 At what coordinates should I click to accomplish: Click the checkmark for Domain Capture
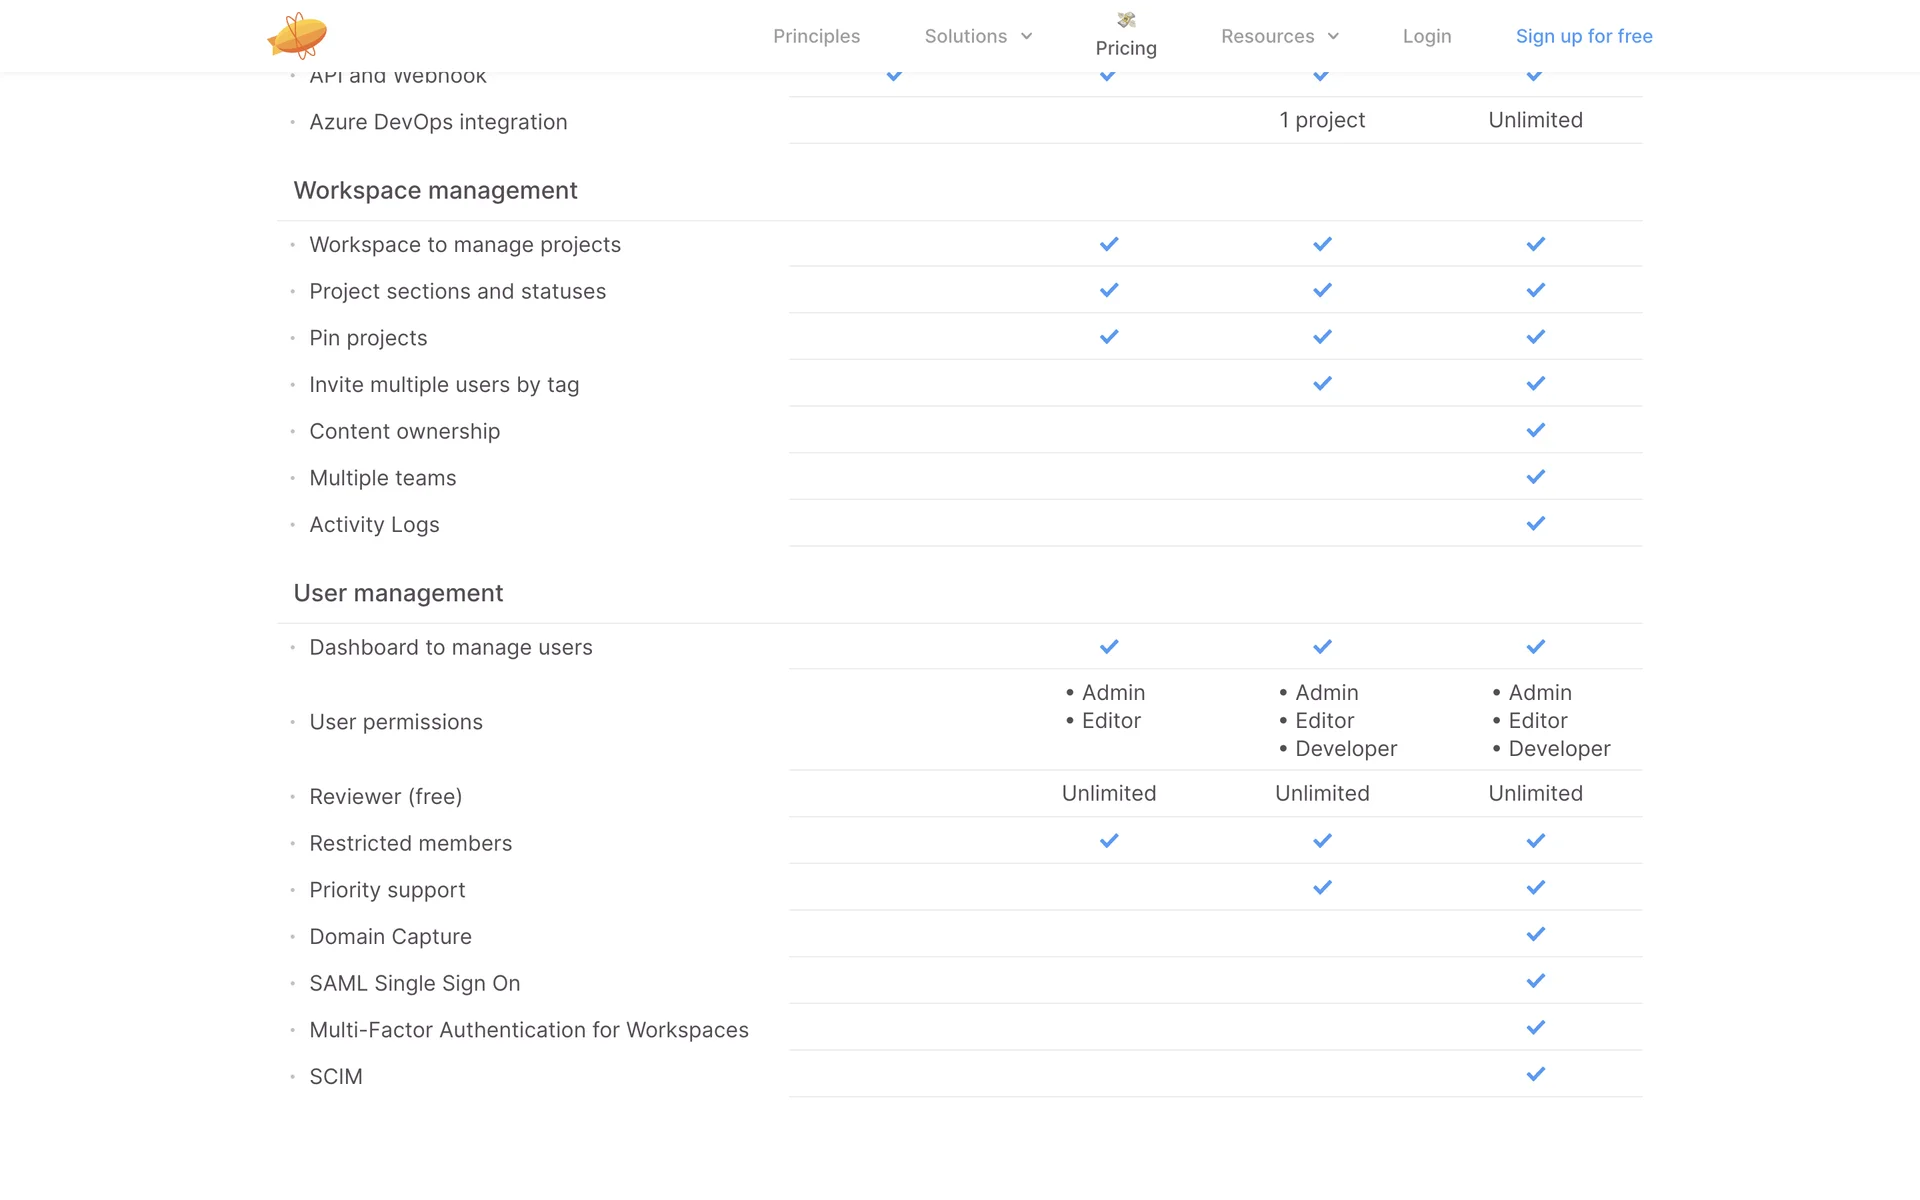[x=1536, y=935]
